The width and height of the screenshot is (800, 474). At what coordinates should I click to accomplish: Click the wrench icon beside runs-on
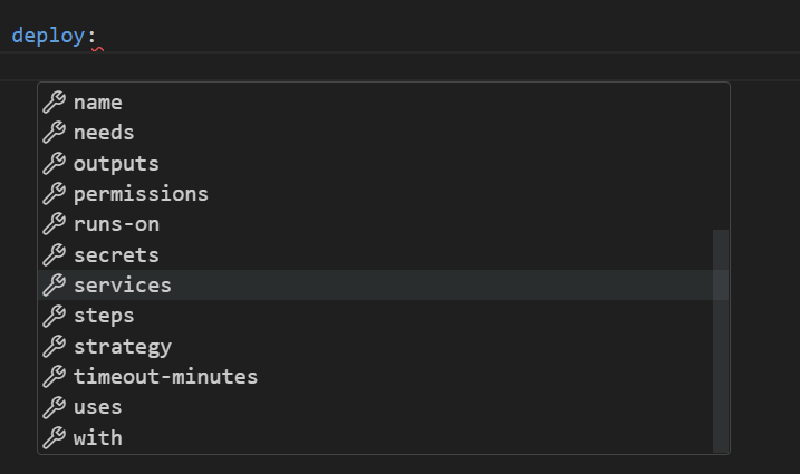54,224
